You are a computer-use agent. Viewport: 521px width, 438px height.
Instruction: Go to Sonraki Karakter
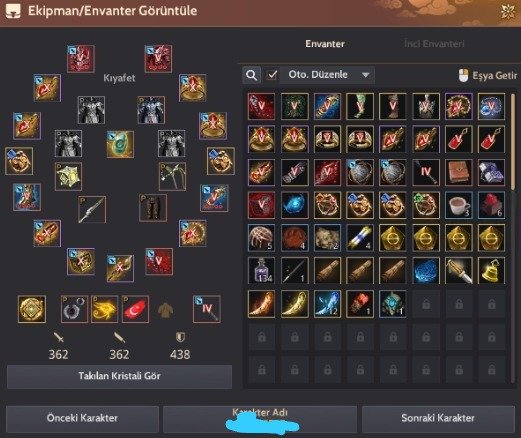(x=438, y=418)
